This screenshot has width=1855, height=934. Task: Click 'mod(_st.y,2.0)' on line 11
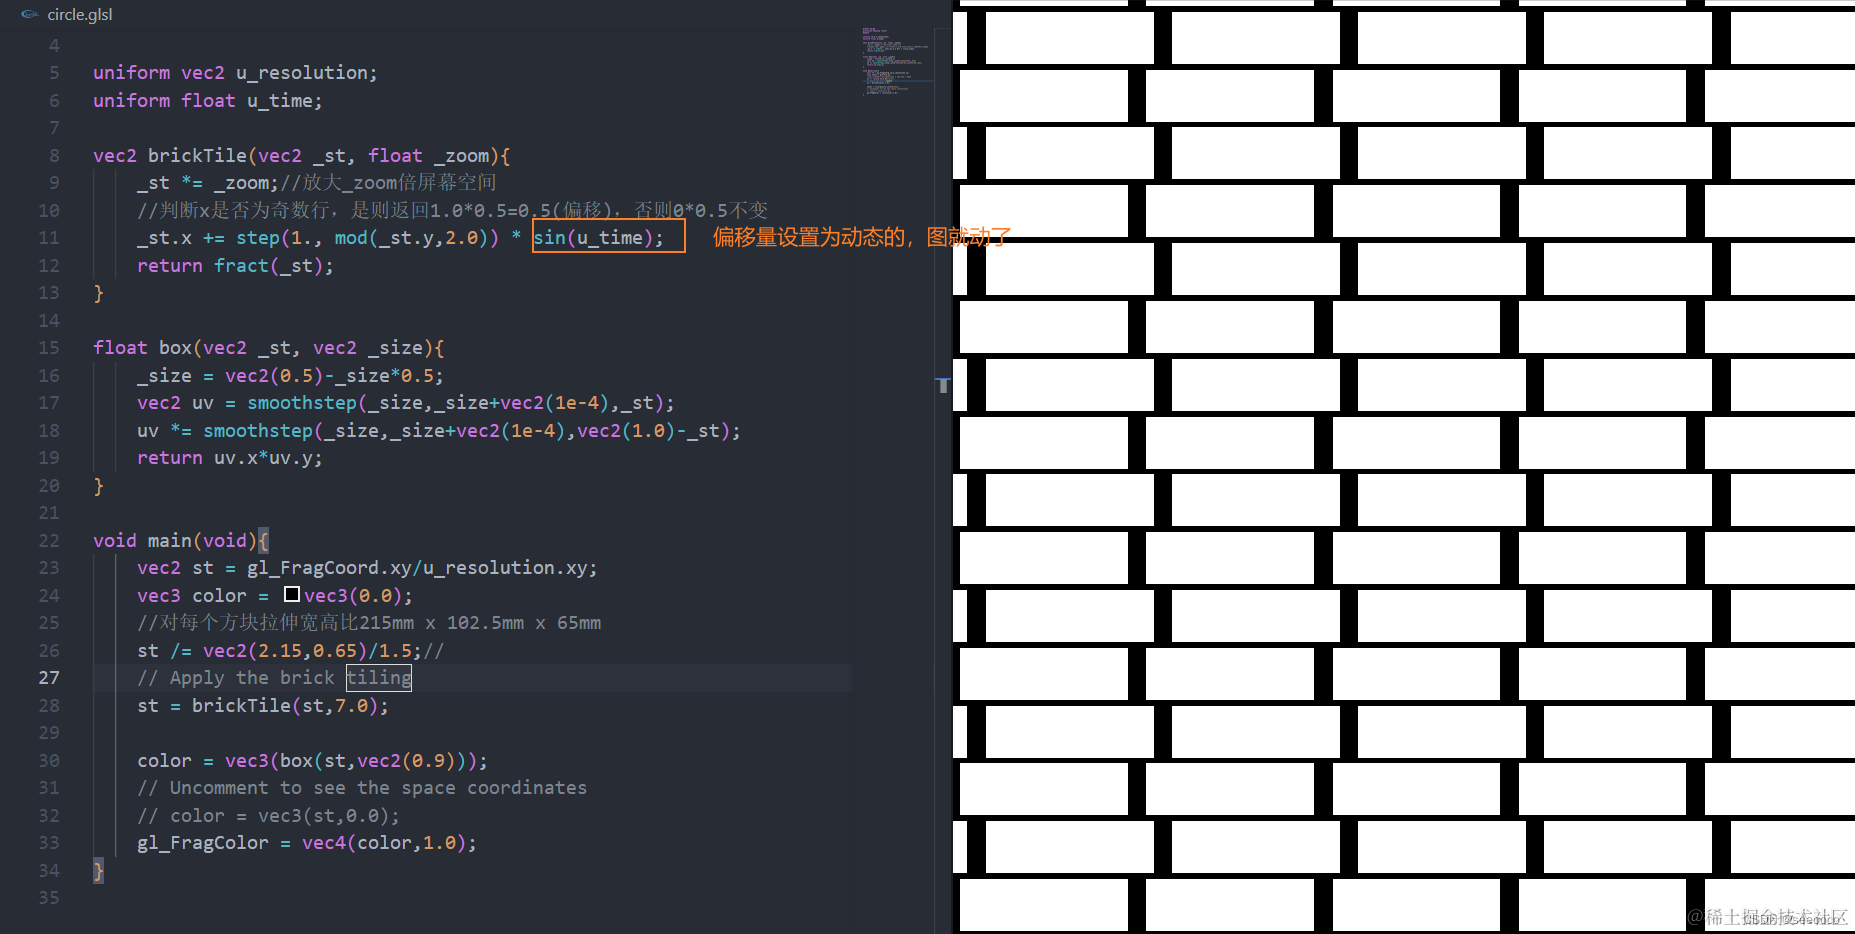[x=411, y=238]
